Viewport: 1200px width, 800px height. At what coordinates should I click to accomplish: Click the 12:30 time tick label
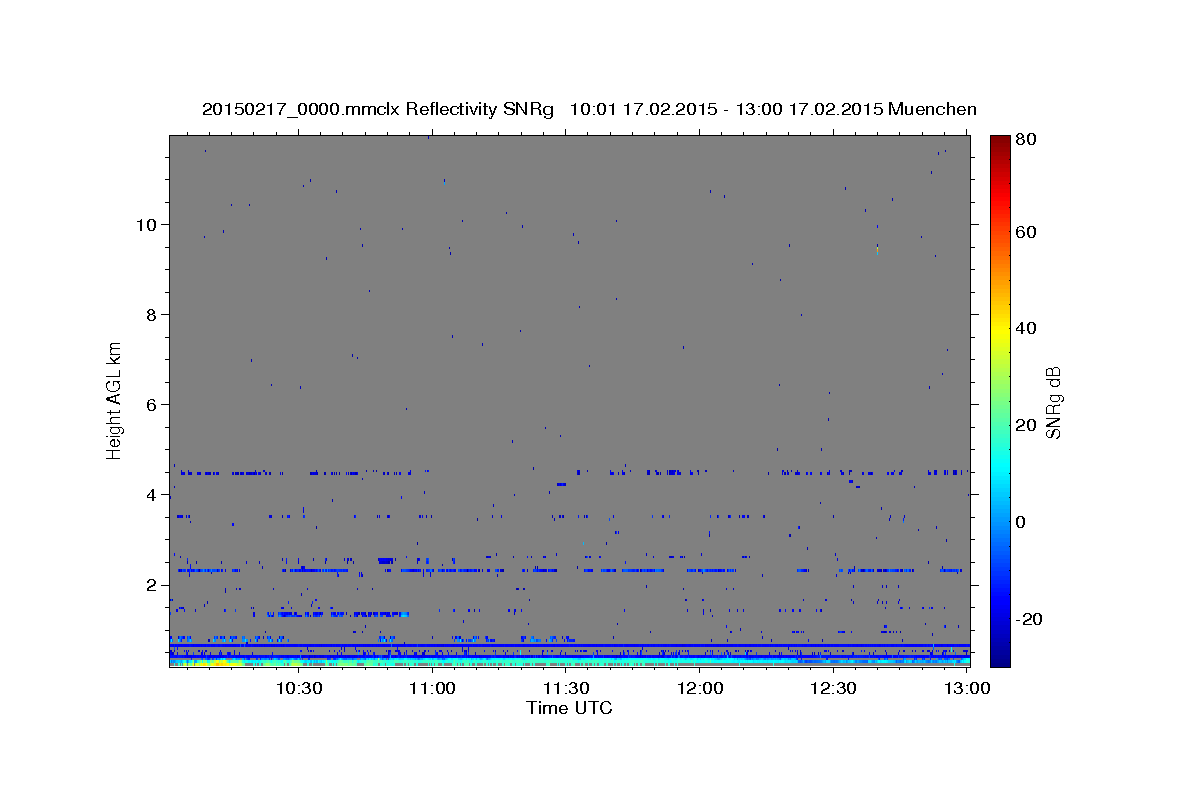pyautogui.click(x=833, y=688)
